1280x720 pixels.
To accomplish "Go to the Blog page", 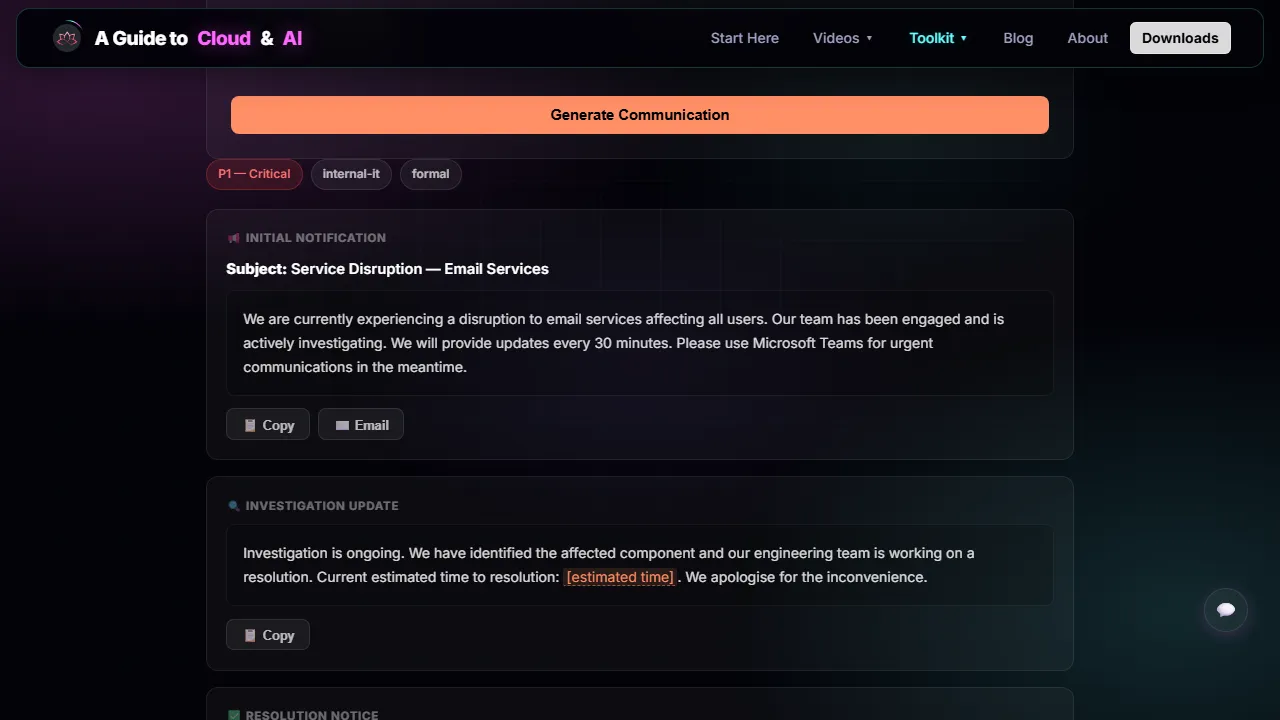I will point(1018,38).
